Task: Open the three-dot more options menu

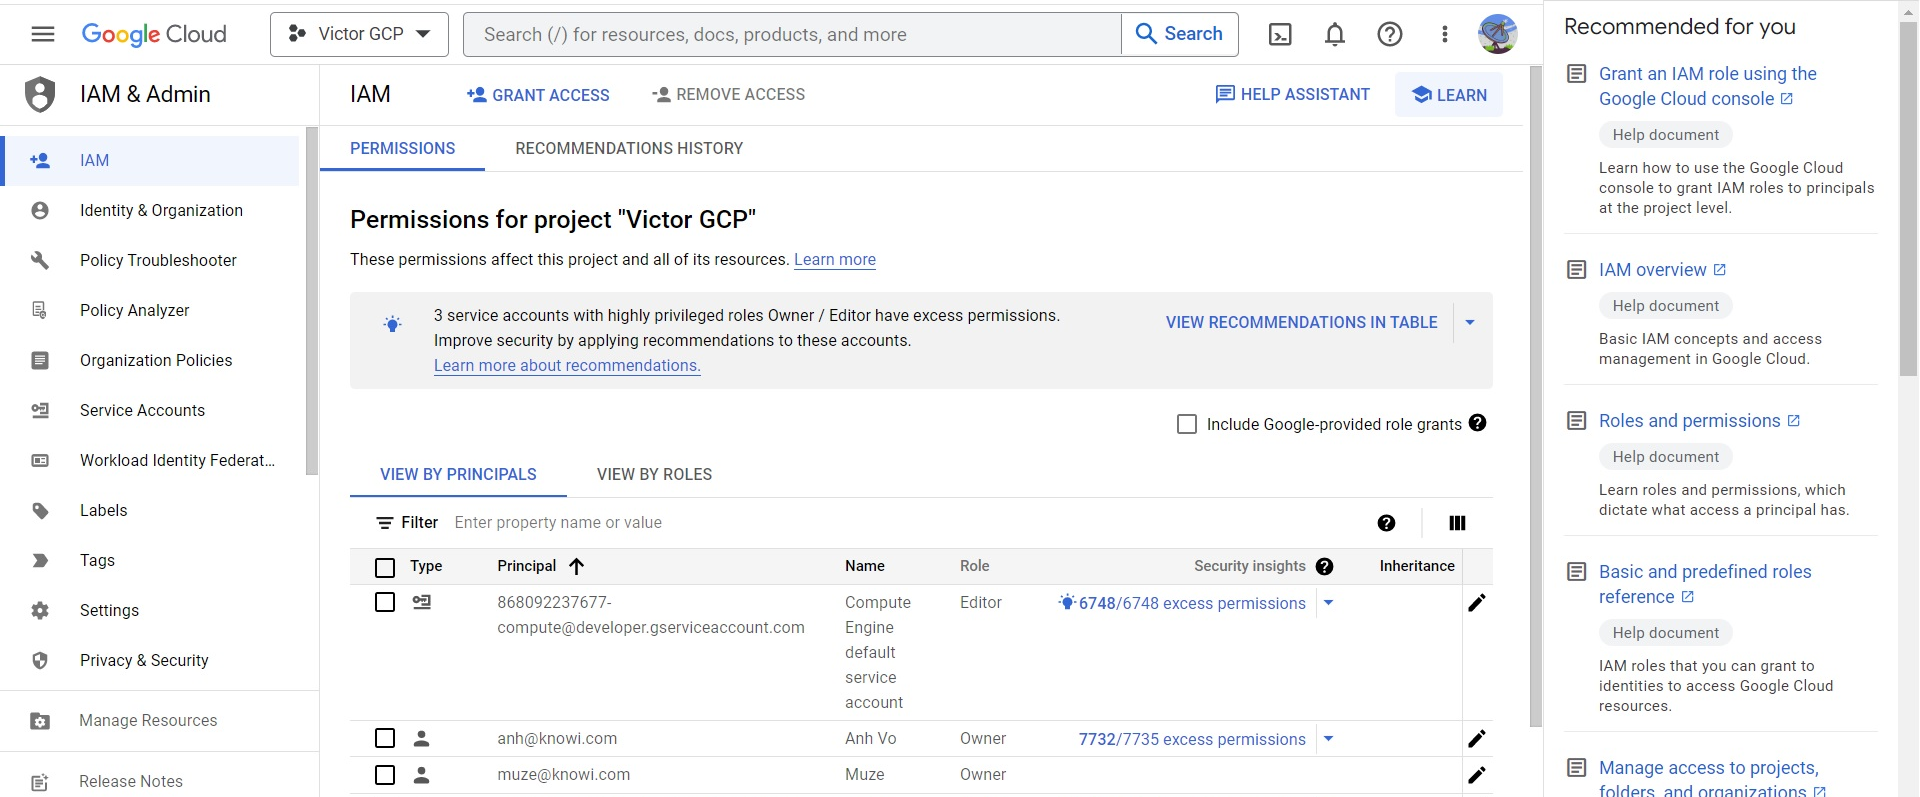Action: (1445, 34)
